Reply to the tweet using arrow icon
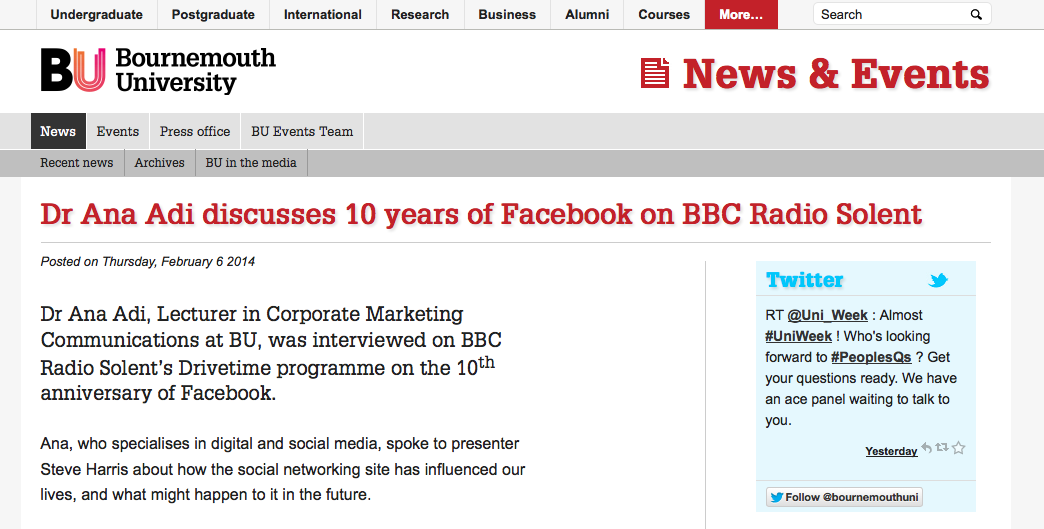This screenshot has height=529, width=1044. (x=927, y=449)
